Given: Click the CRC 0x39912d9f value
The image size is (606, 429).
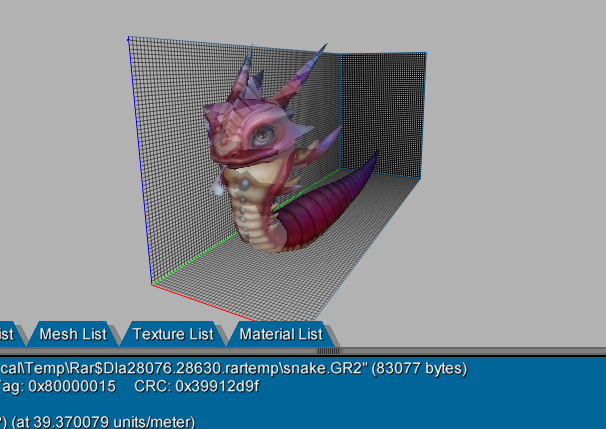Looking at the screenshot, I should (x=197, y=385).
